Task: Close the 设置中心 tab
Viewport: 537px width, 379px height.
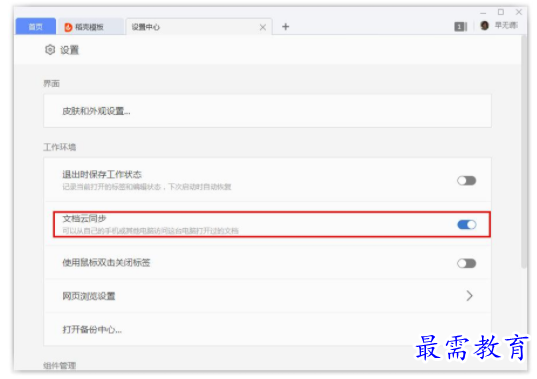Action: (263, 27)
